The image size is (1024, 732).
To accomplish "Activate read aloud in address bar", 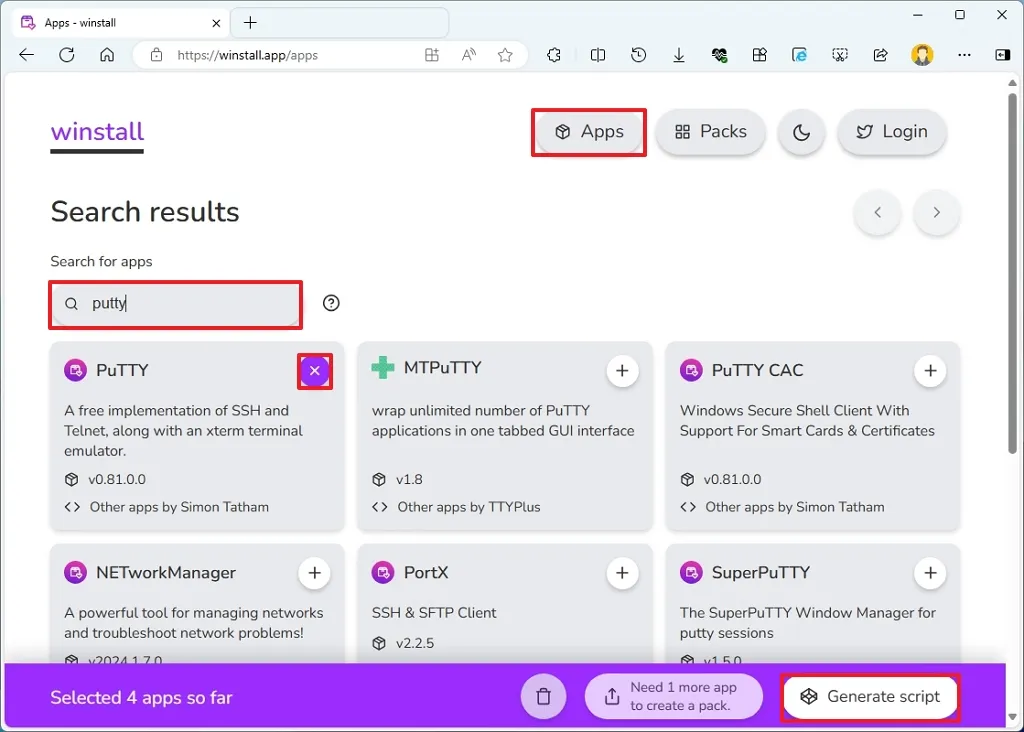I will (x=468, y=56).
